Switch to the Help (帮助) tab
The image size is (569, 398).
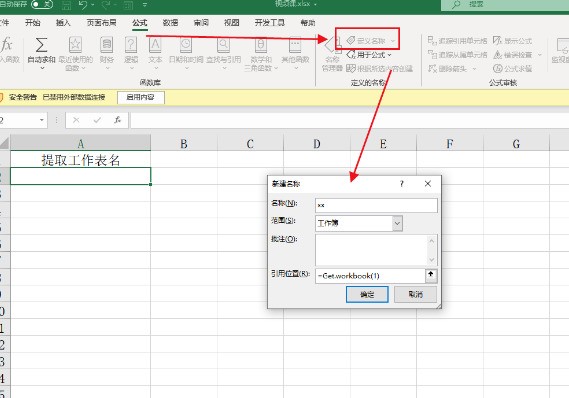(308, 23)
